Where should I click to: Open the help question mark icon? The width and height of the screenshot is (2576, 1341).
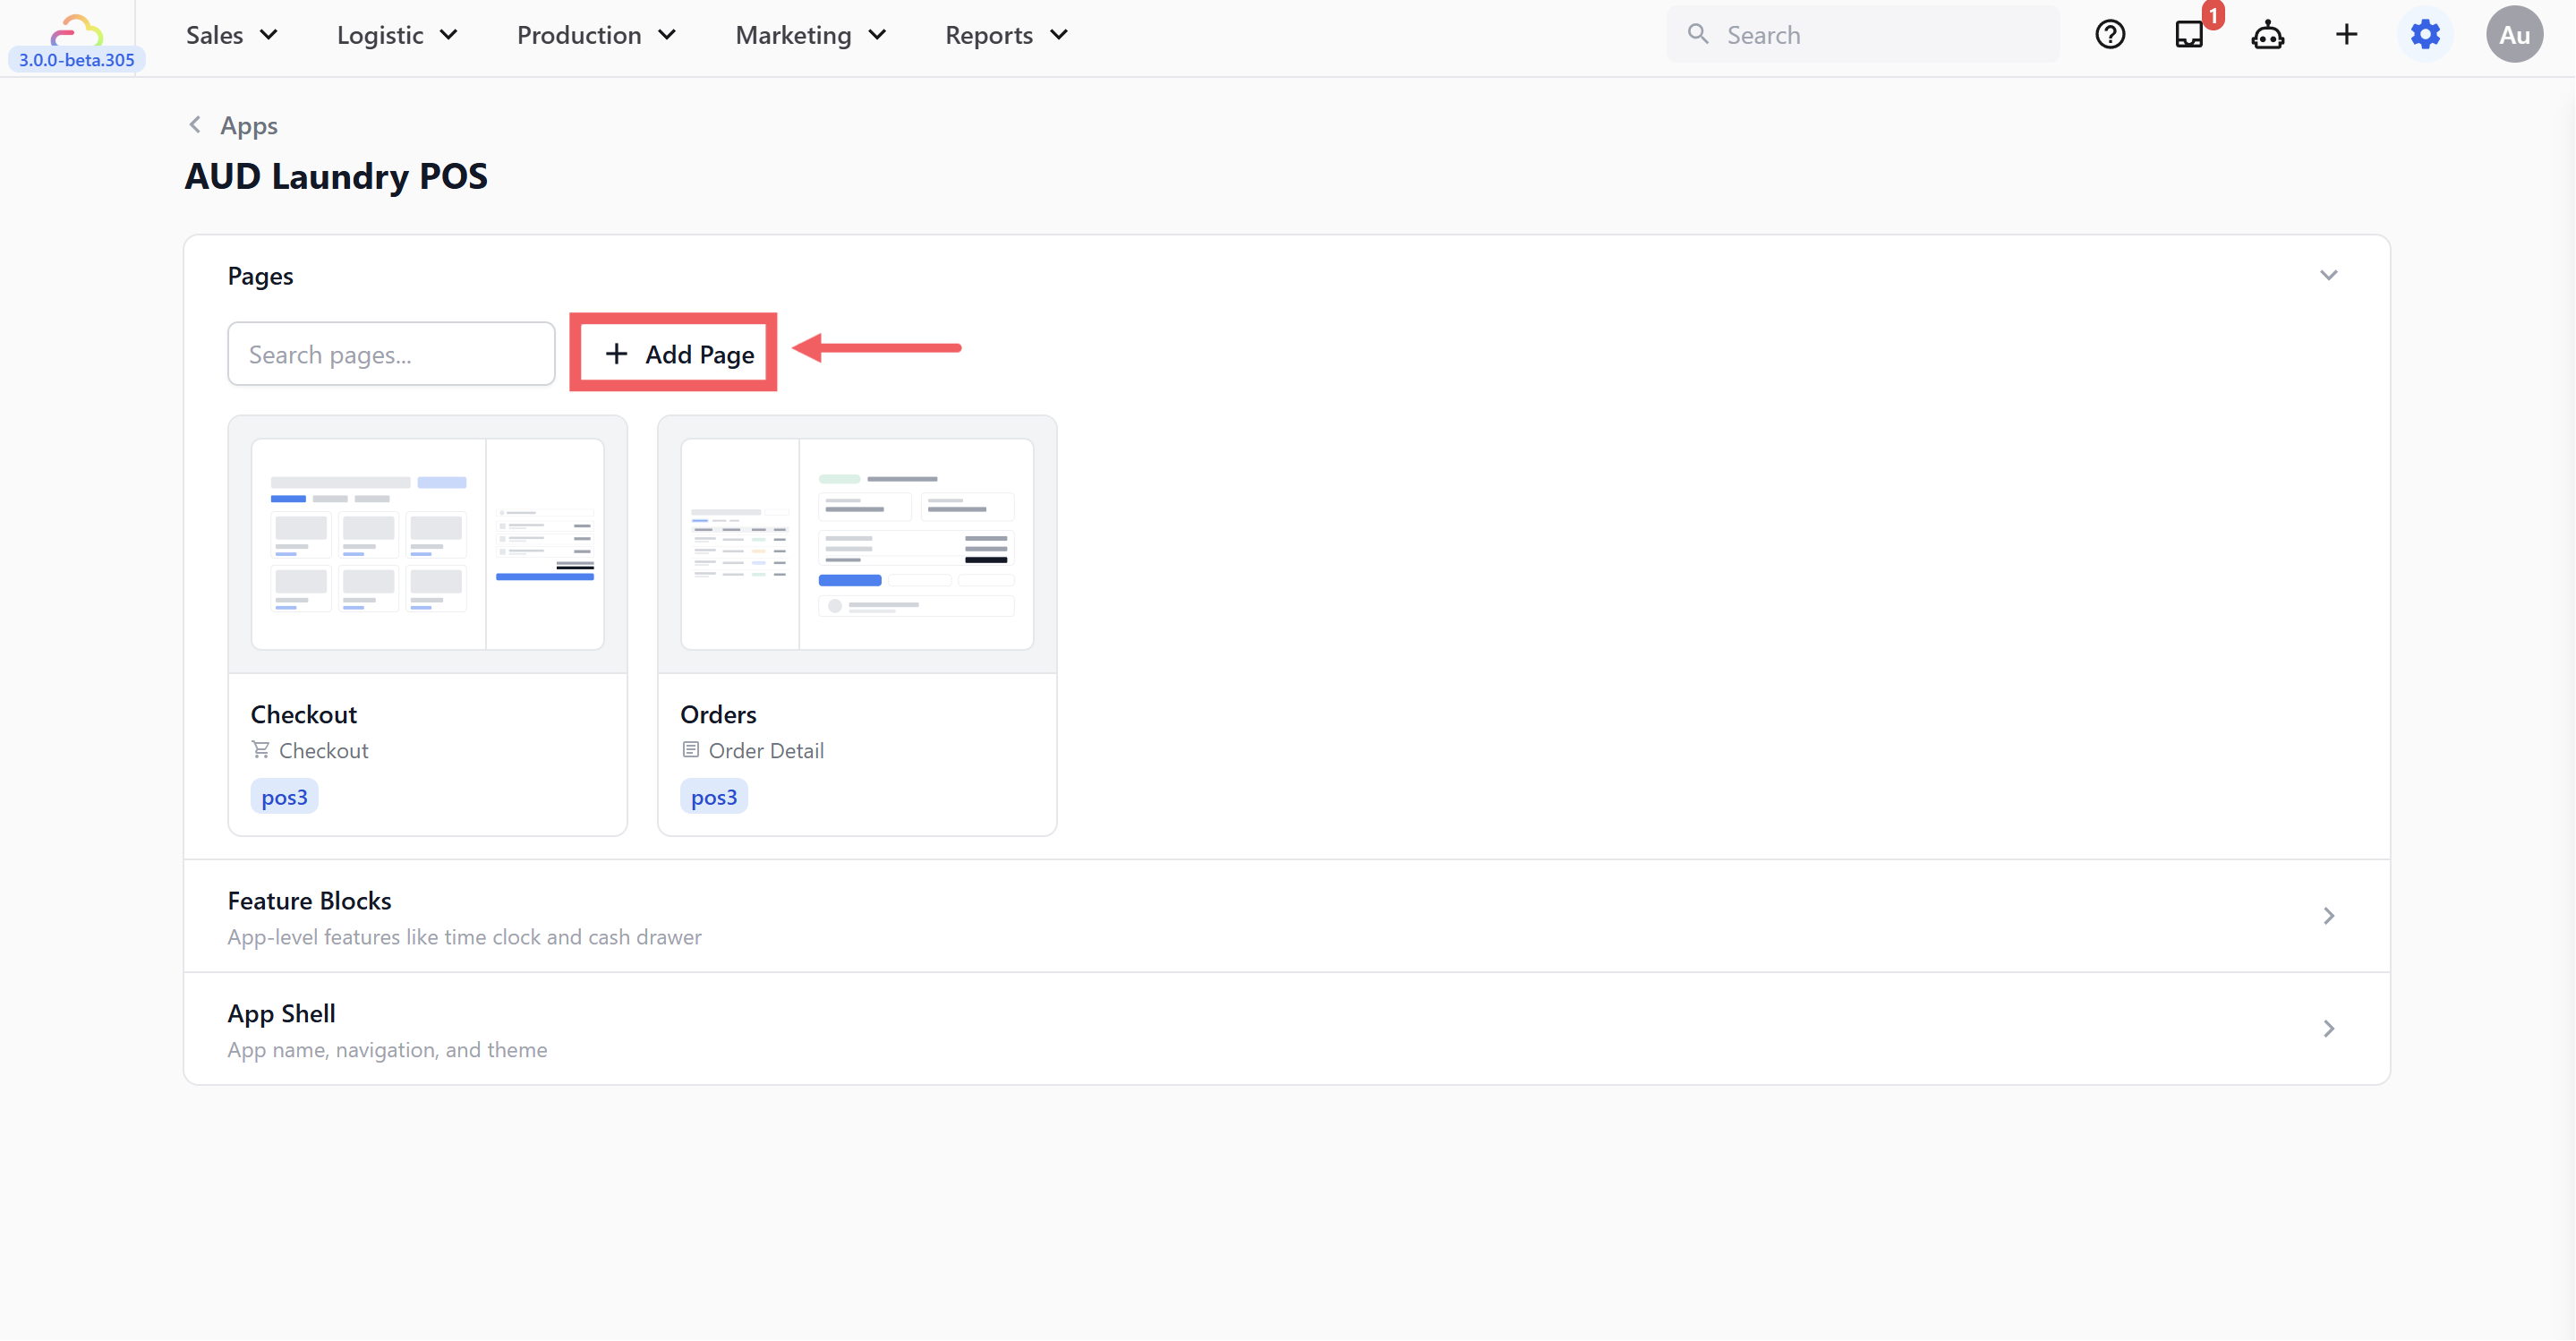pos(2110,35)
